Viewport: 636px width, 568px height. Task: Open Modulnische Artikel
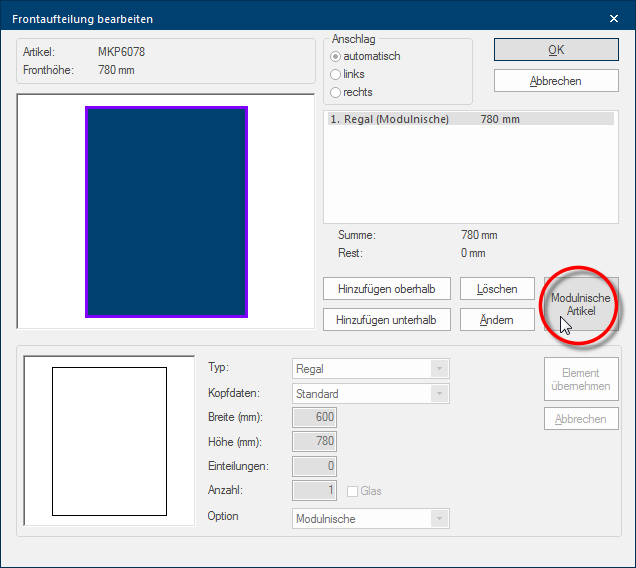pyautogui.click(x=581, y=305)
